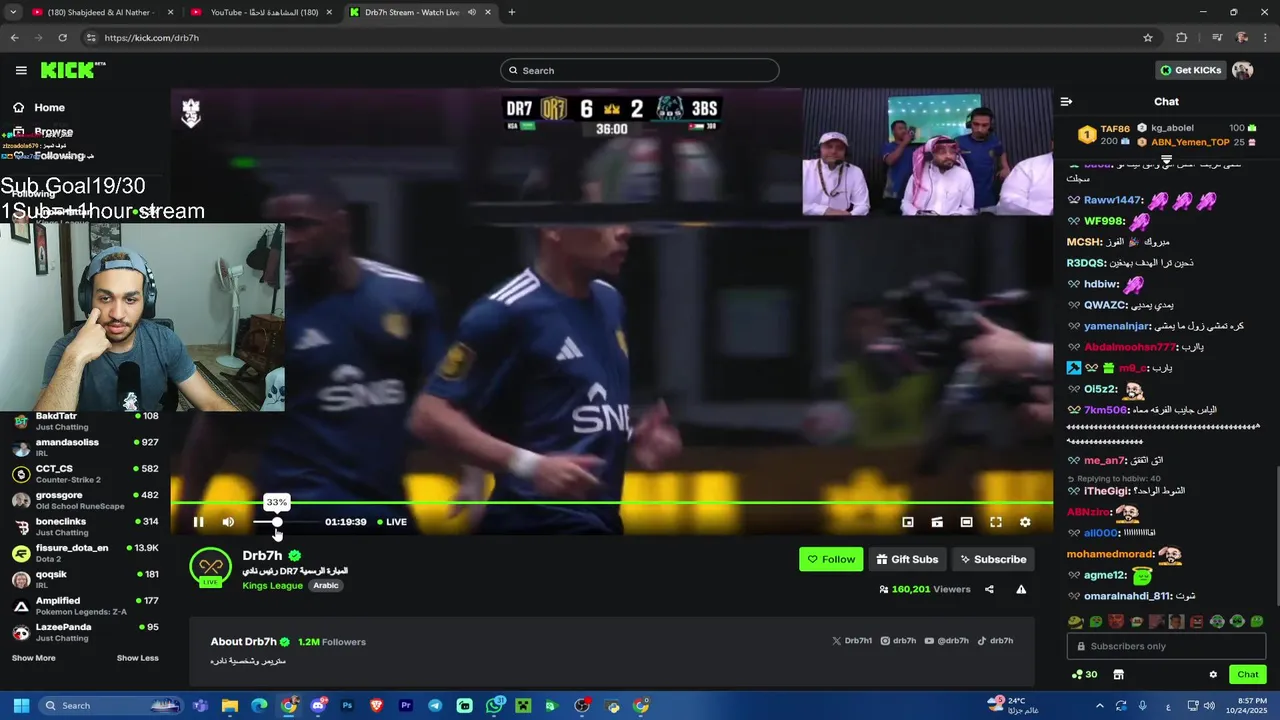Open the Kick shop icon below chat
The image size is (1280, 720).
[x=1118, y=674]
